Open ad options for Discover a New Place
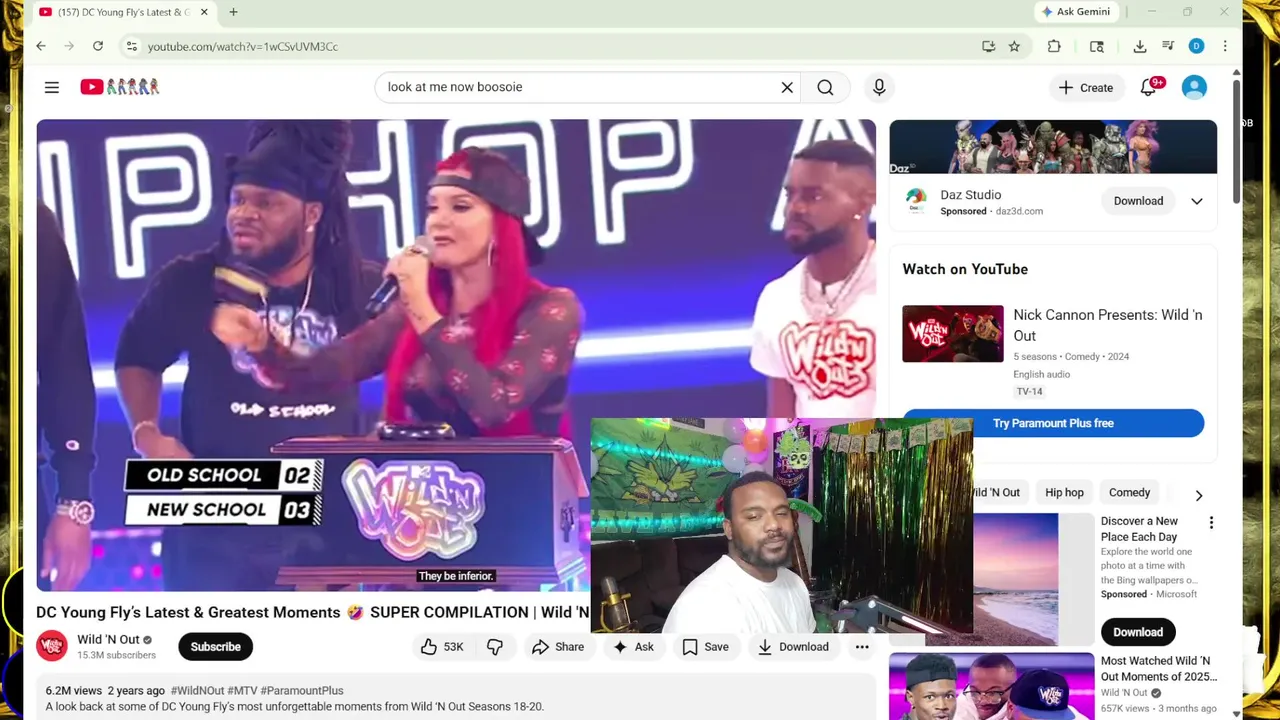The image size is (1280, 720). (x=1211, y=523)
